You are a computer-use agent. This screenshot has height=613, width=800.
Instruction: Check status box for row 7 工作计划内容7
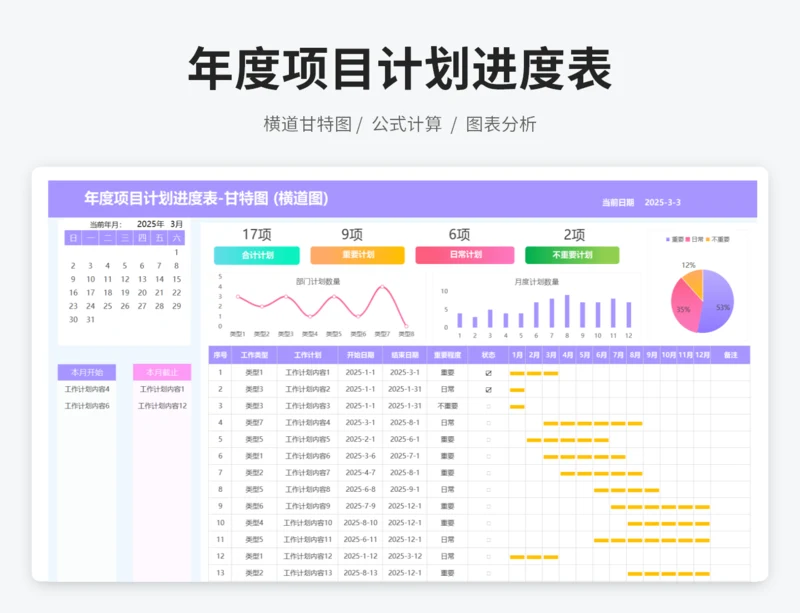coord(488,473)
